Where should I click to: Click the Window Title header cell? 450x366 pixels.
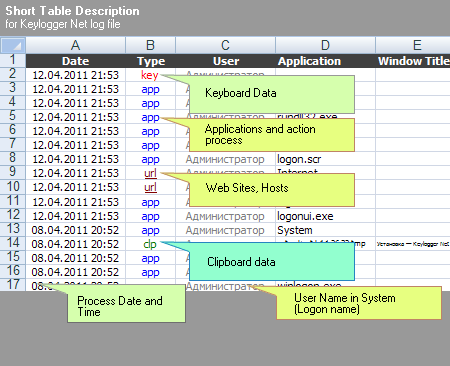(x=413, y=61)
